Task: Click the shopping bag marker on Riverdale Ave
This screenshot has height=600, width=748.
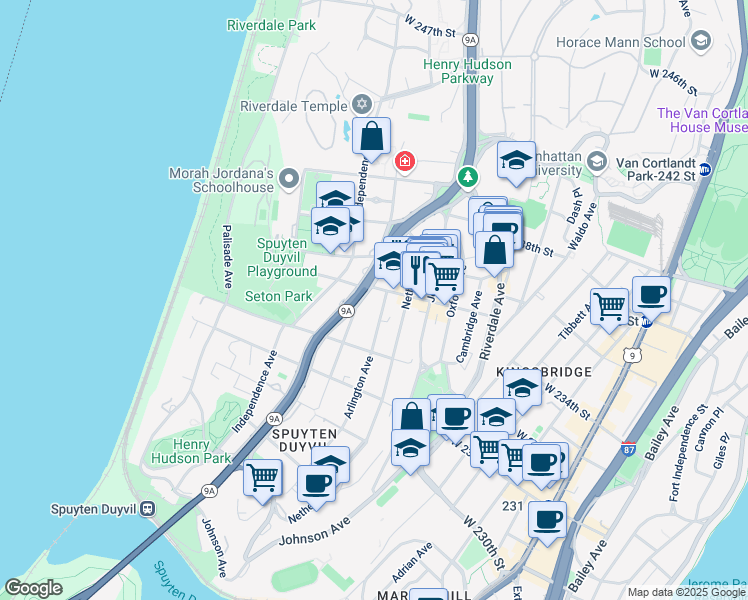Action: [494, 250]
